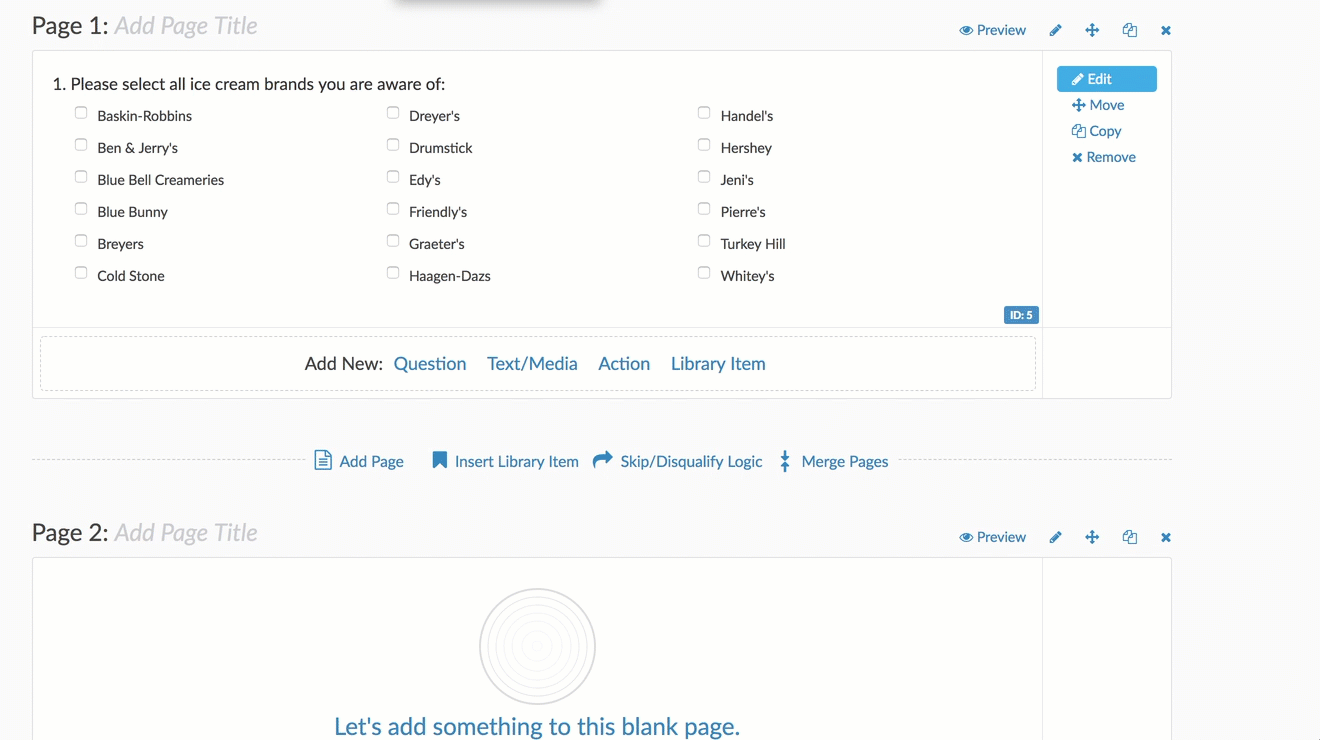The height and width of the screenshot is (740, 1320).
Task: Add a new Action to Page 1
Action: [x=624, y=364]
